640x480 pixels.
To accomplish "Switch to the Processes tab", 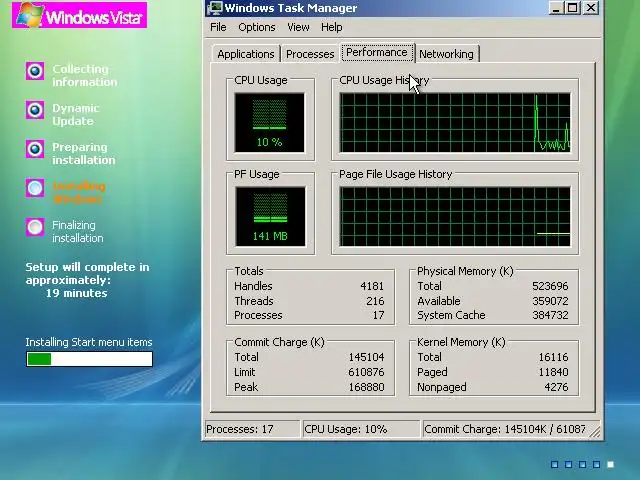I will point(310,54).
